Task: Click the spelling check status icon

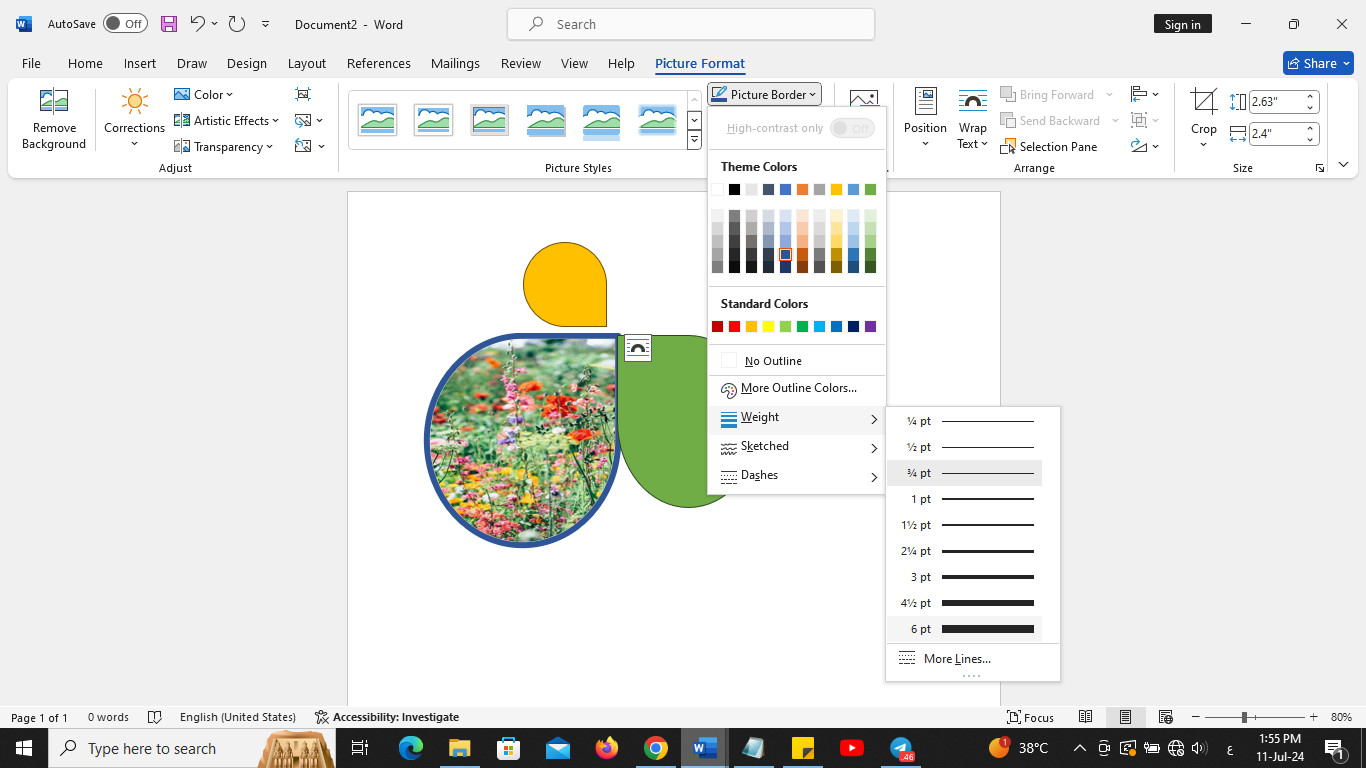Action: [x=155, y=717]
